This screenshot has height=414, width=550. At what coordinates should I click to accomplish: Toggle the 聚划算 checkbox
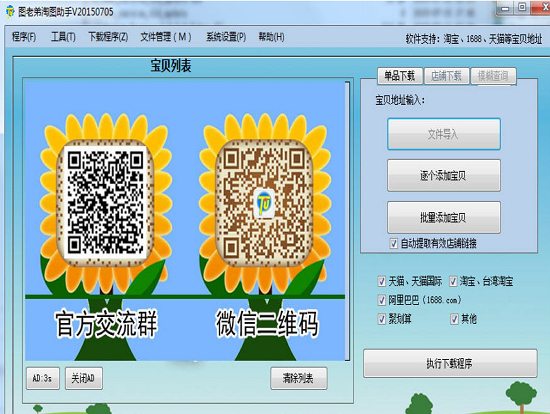[x=382, y=319]
